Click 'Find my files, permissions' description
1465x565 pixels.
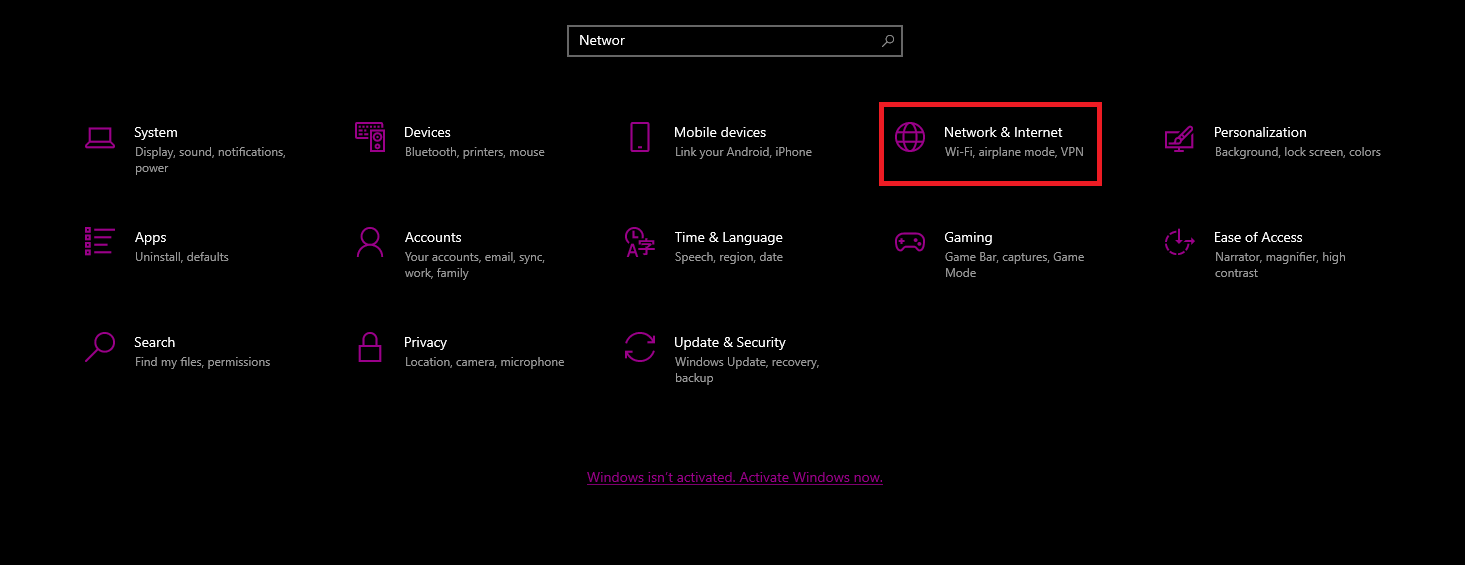203,362
